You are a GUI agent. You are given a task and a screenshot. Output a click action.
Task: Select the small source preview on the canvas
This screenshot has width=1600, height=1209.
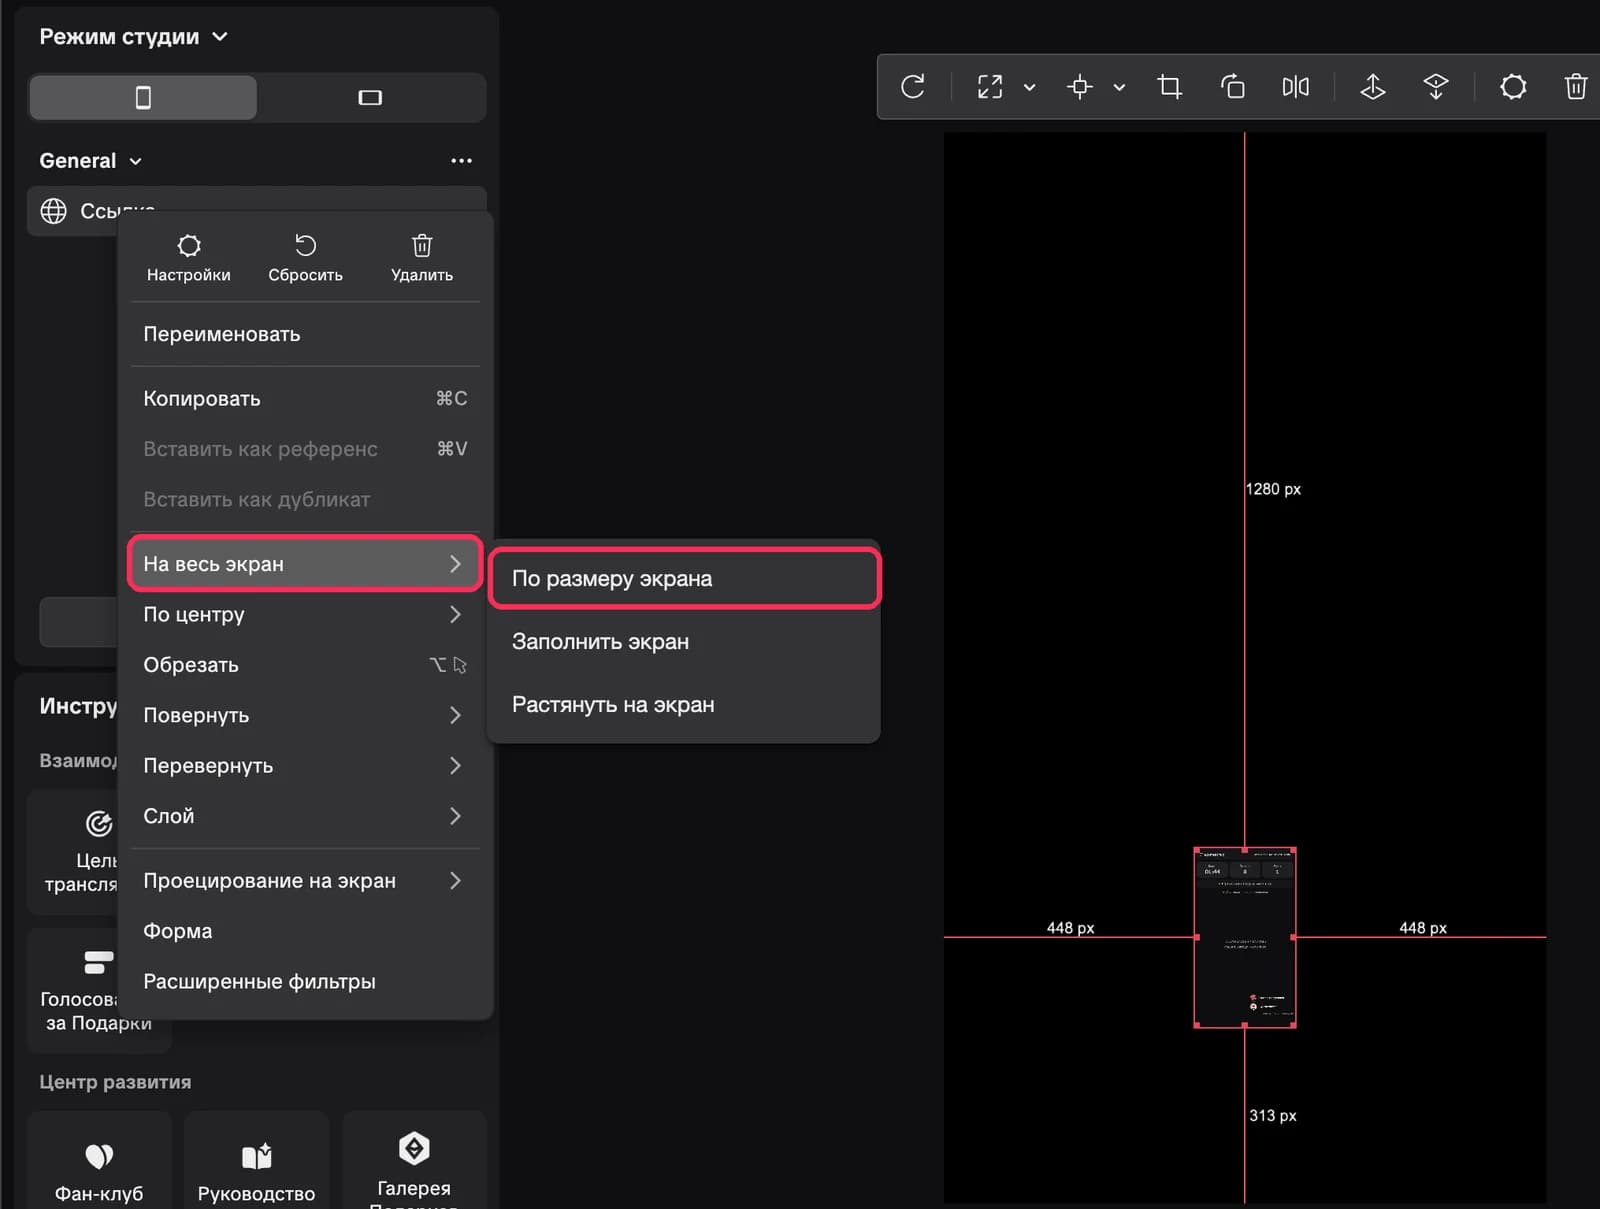point(1245,937)
